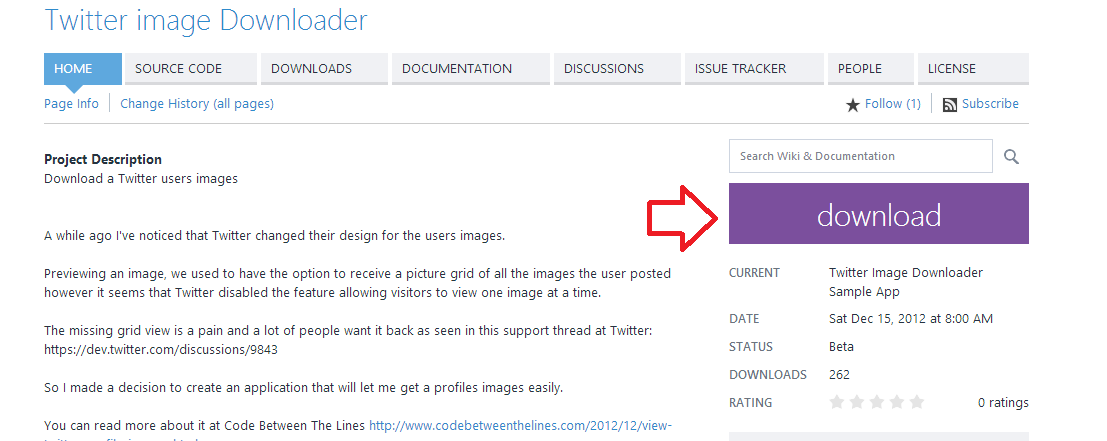The image size is (1107, 441).
Task: Click 'Download a Twitter users images' text
Action: tap(140, 179)
